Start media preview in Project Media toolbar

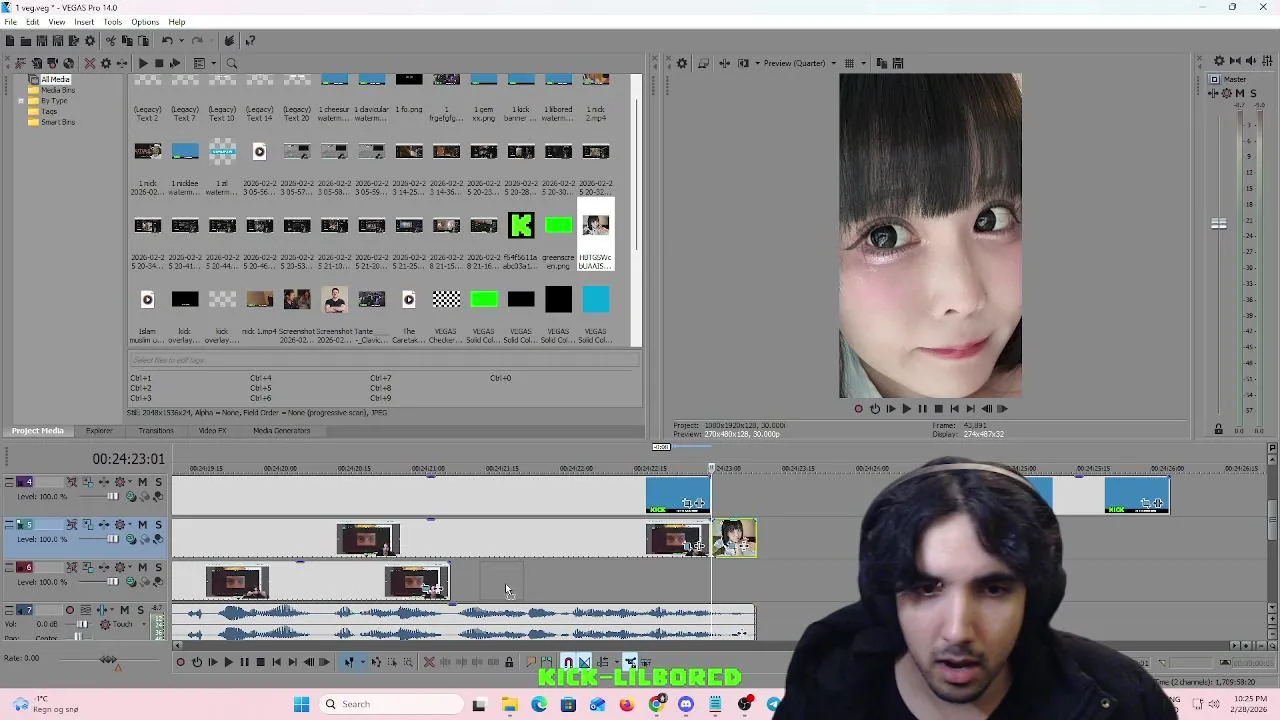[143, 63]
